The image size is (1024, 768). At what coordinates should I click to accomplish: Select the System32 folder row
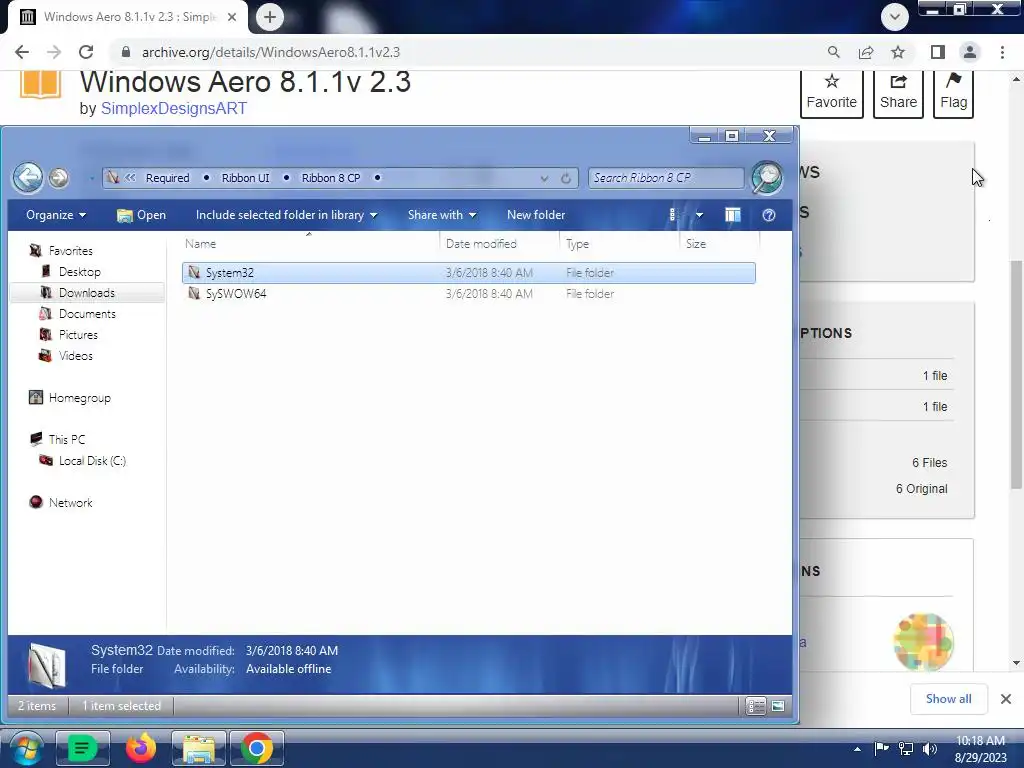[468, 272]
